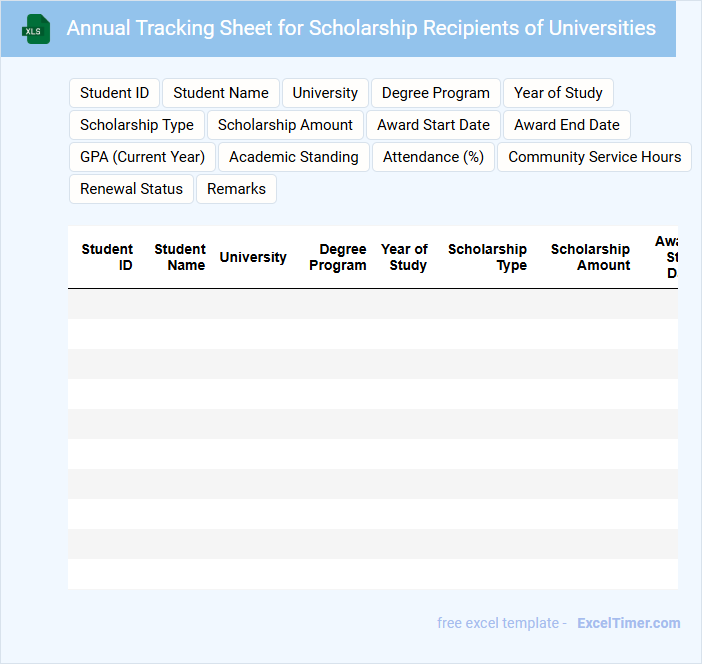Click the Scholarship Amount tag
The height and width of the screenshot is (664, 702).
pyautogui.click(x=285, y=125)
